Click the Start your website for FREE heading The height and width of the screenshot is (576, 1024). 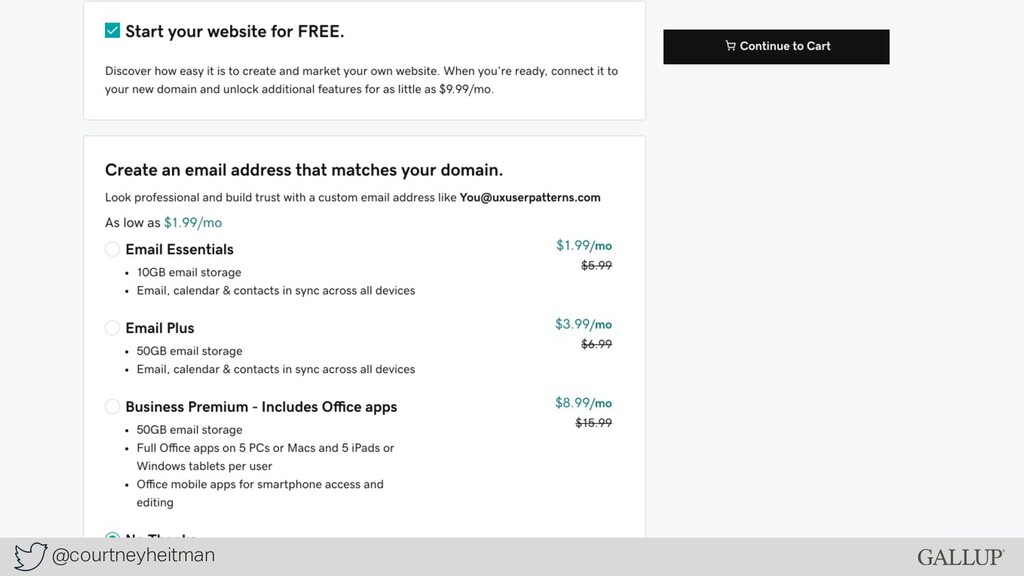click(x=234, y=31)
